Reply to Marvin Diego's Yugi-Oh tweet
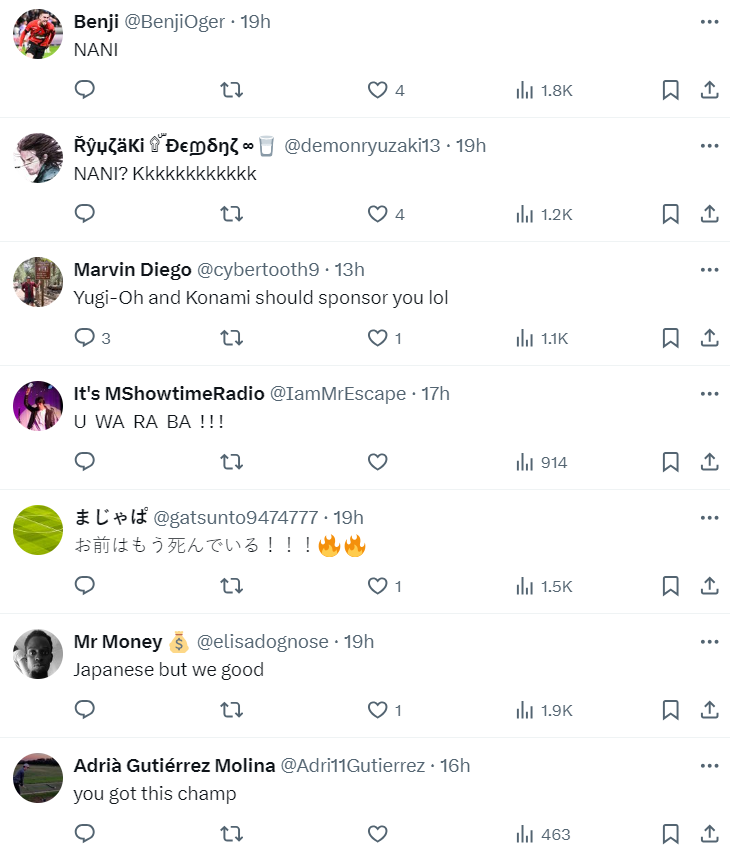This screenshot has width=730, height=861. tap(85, 338)
